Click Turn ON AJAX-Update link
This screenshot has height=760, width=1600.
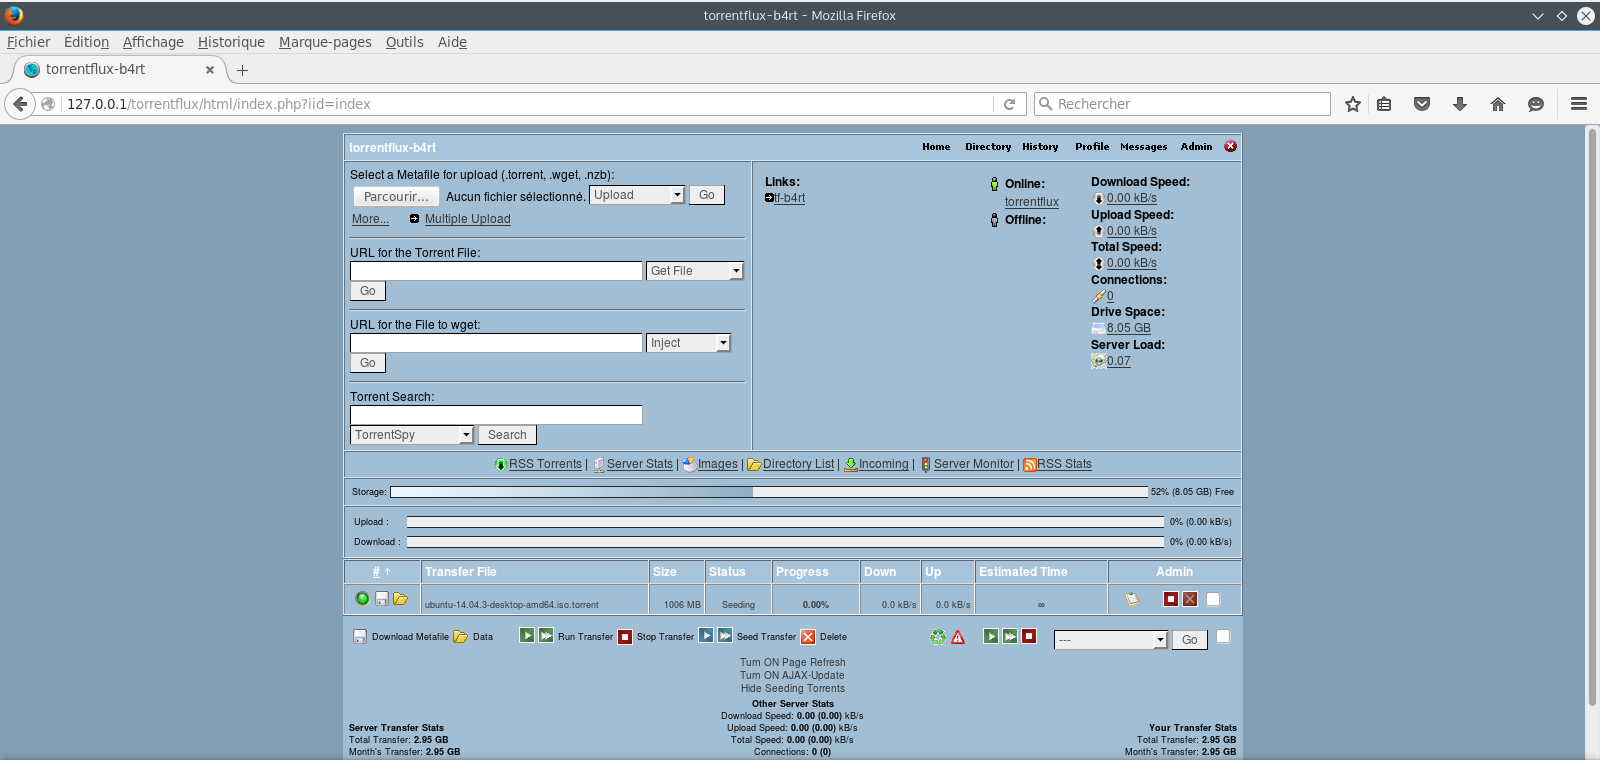pos(792,676)
